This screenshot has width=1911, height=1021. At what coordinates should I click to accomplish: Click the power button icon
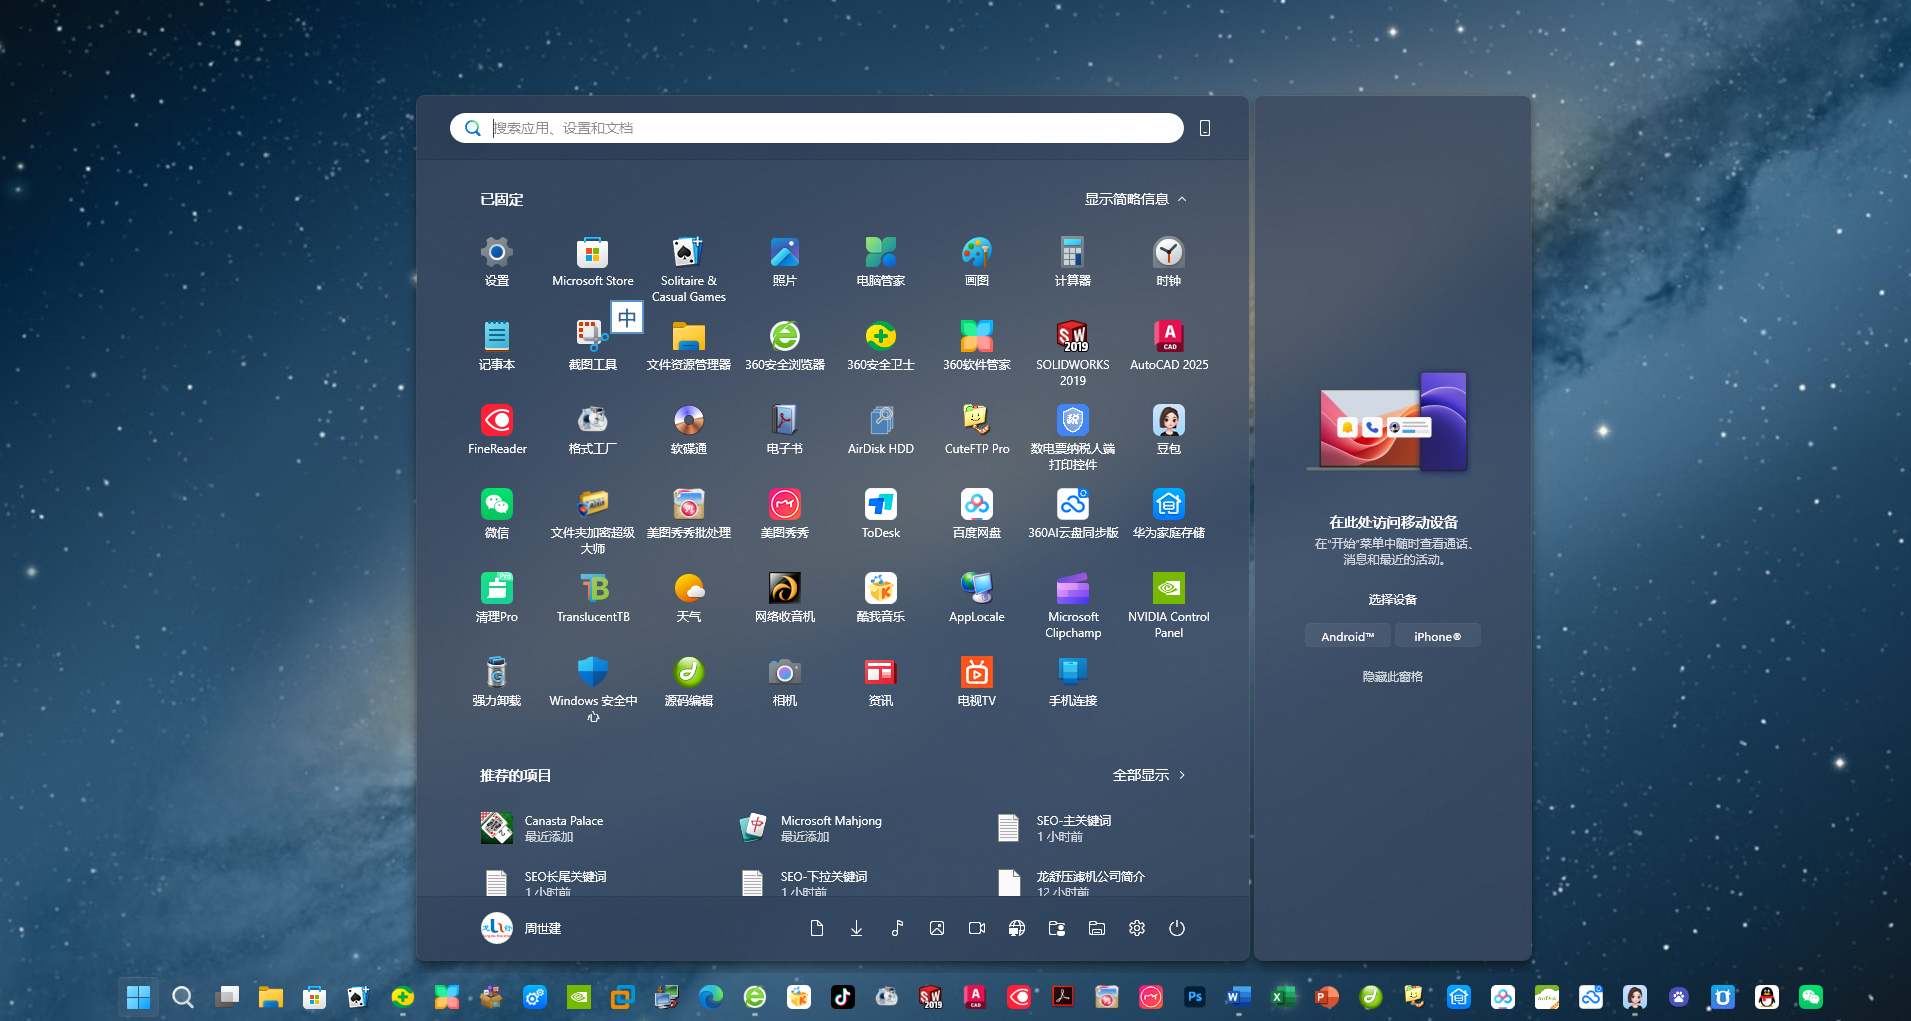1177,928
